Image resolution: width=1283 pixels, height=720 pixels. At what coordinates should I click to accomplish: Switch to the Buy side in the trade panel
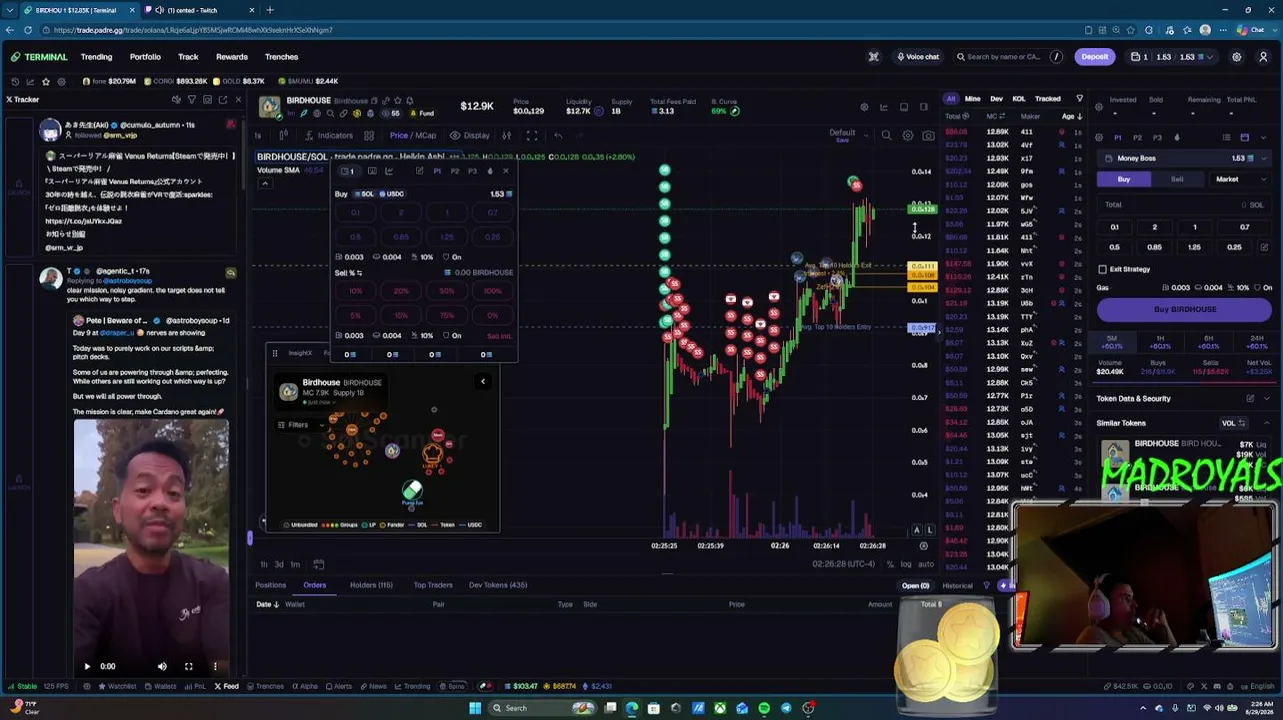pyautogui.click(x=1124, y=179)
